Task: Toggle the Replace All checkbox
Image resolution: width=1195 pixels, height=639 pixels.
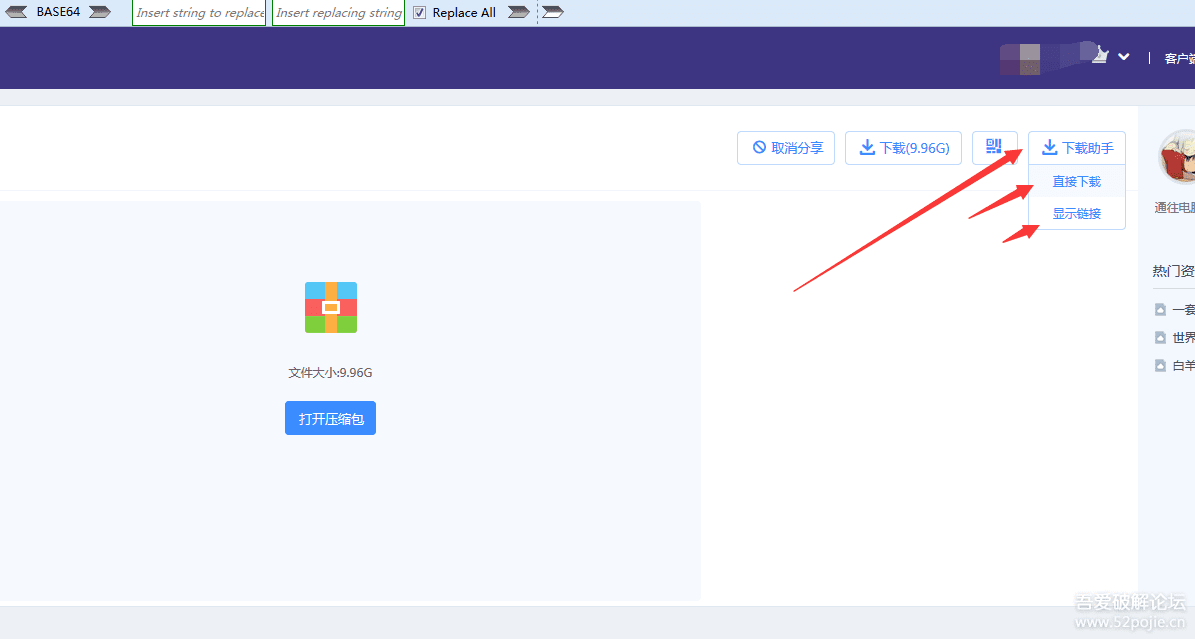Action: coord(420,13)
